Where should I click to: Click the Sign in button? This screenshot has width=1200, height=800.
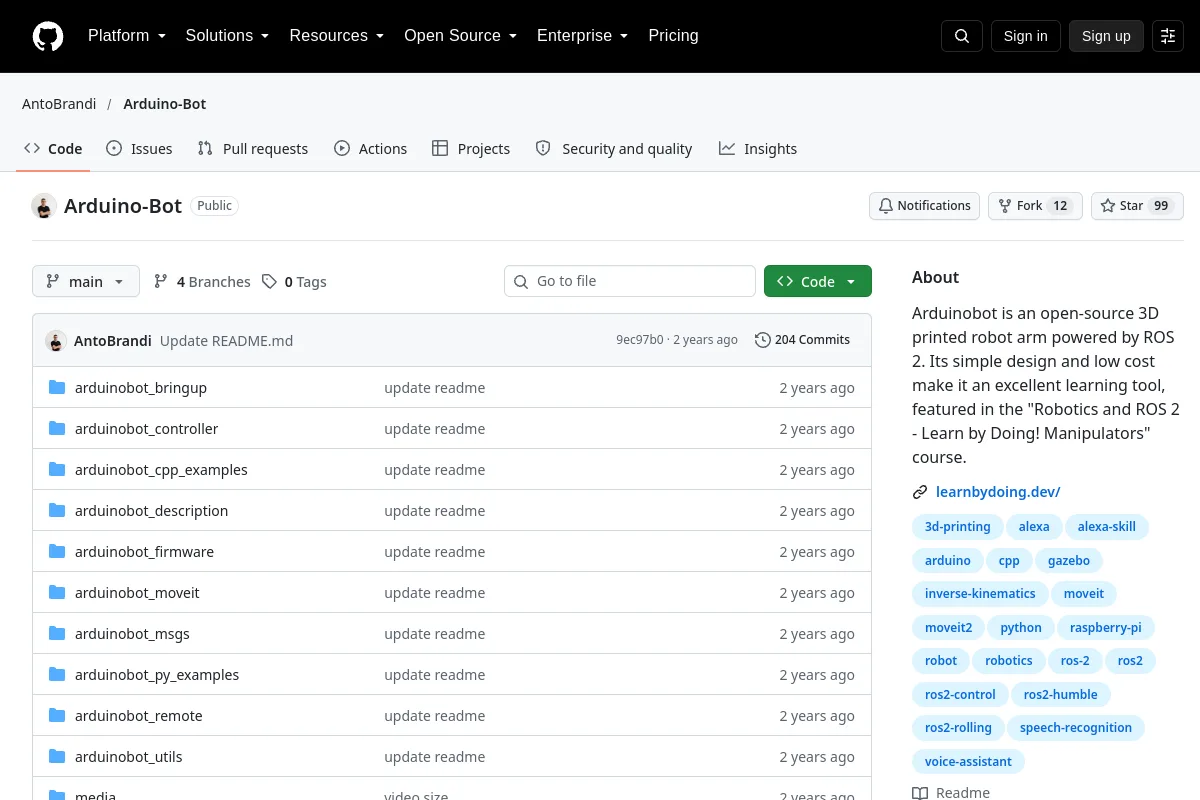coord(1026,36)
